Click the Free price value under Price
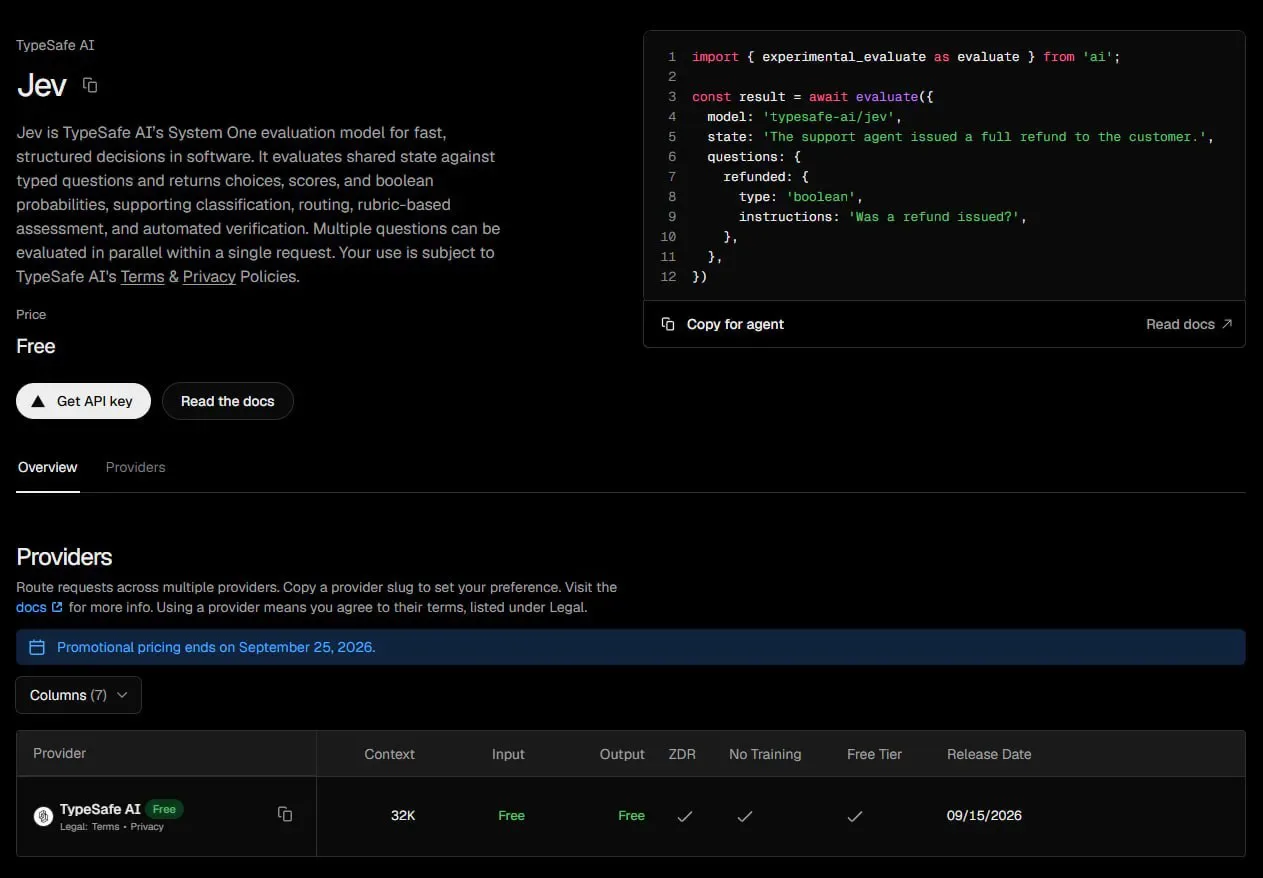This screenshot has width=1263, height=878. [36, 346]
